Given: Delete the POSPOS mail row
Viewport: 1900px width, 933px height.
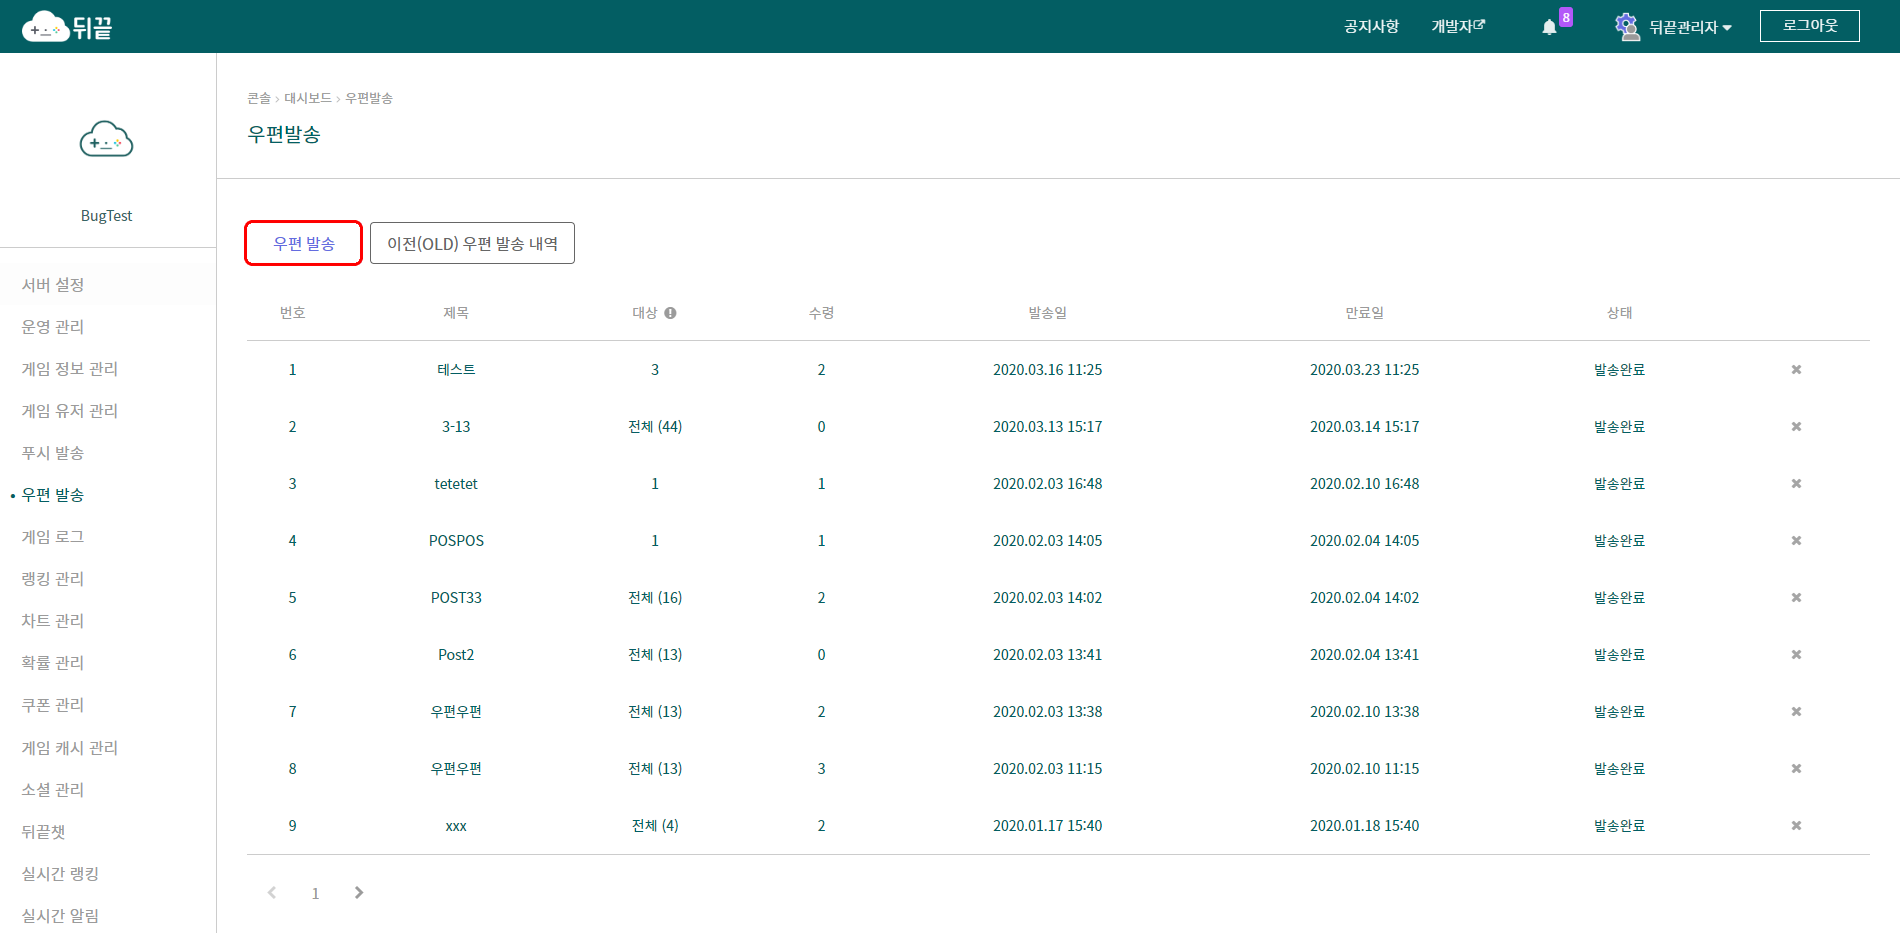Looking at the screenshot, I should pos(1796,541).
